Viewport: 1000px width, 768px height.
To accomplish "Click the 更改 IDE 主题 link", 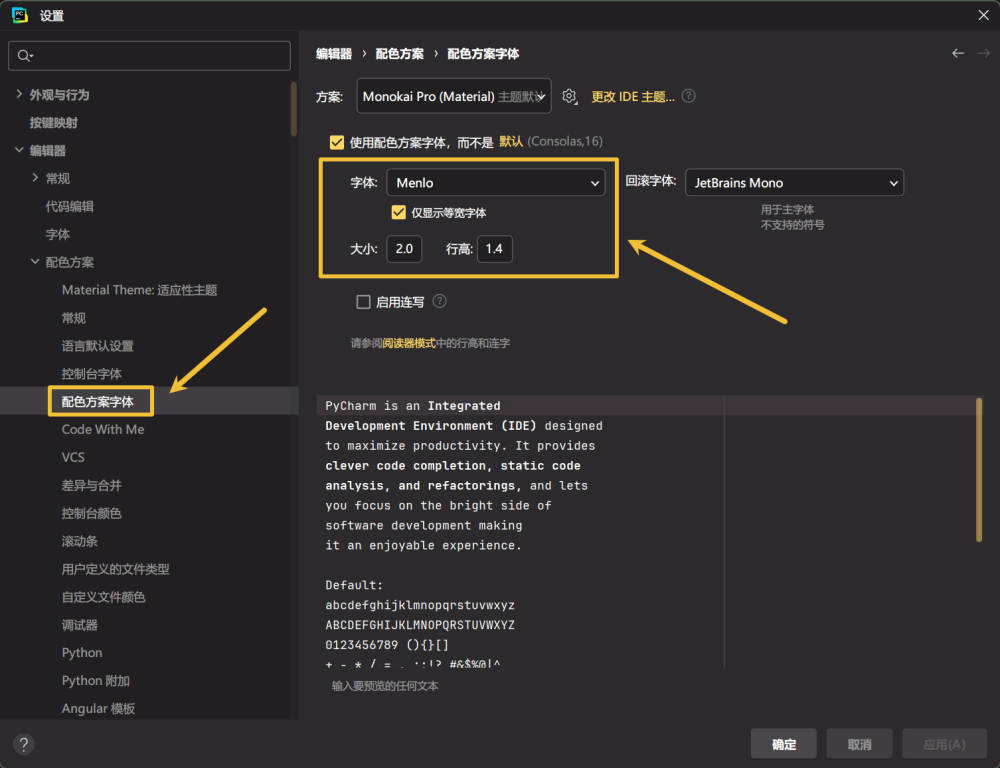I will point(633,97).
